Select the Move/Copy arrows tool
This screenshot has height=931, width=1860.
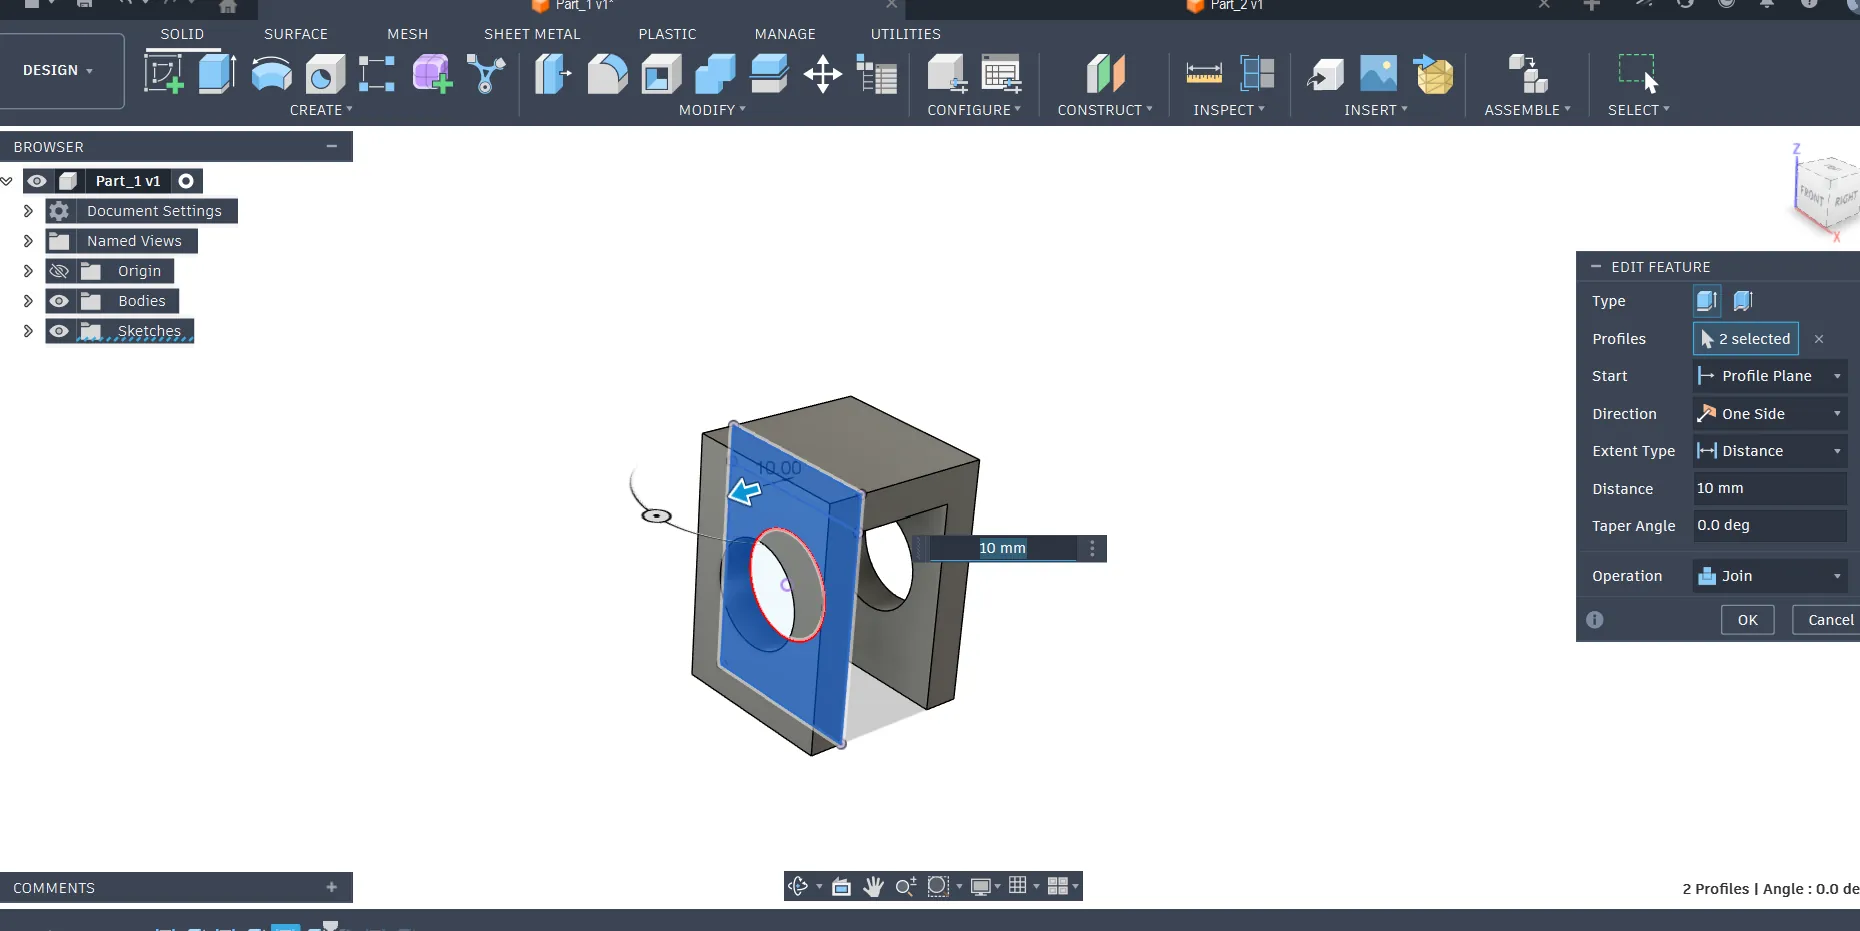click(822, 74)
